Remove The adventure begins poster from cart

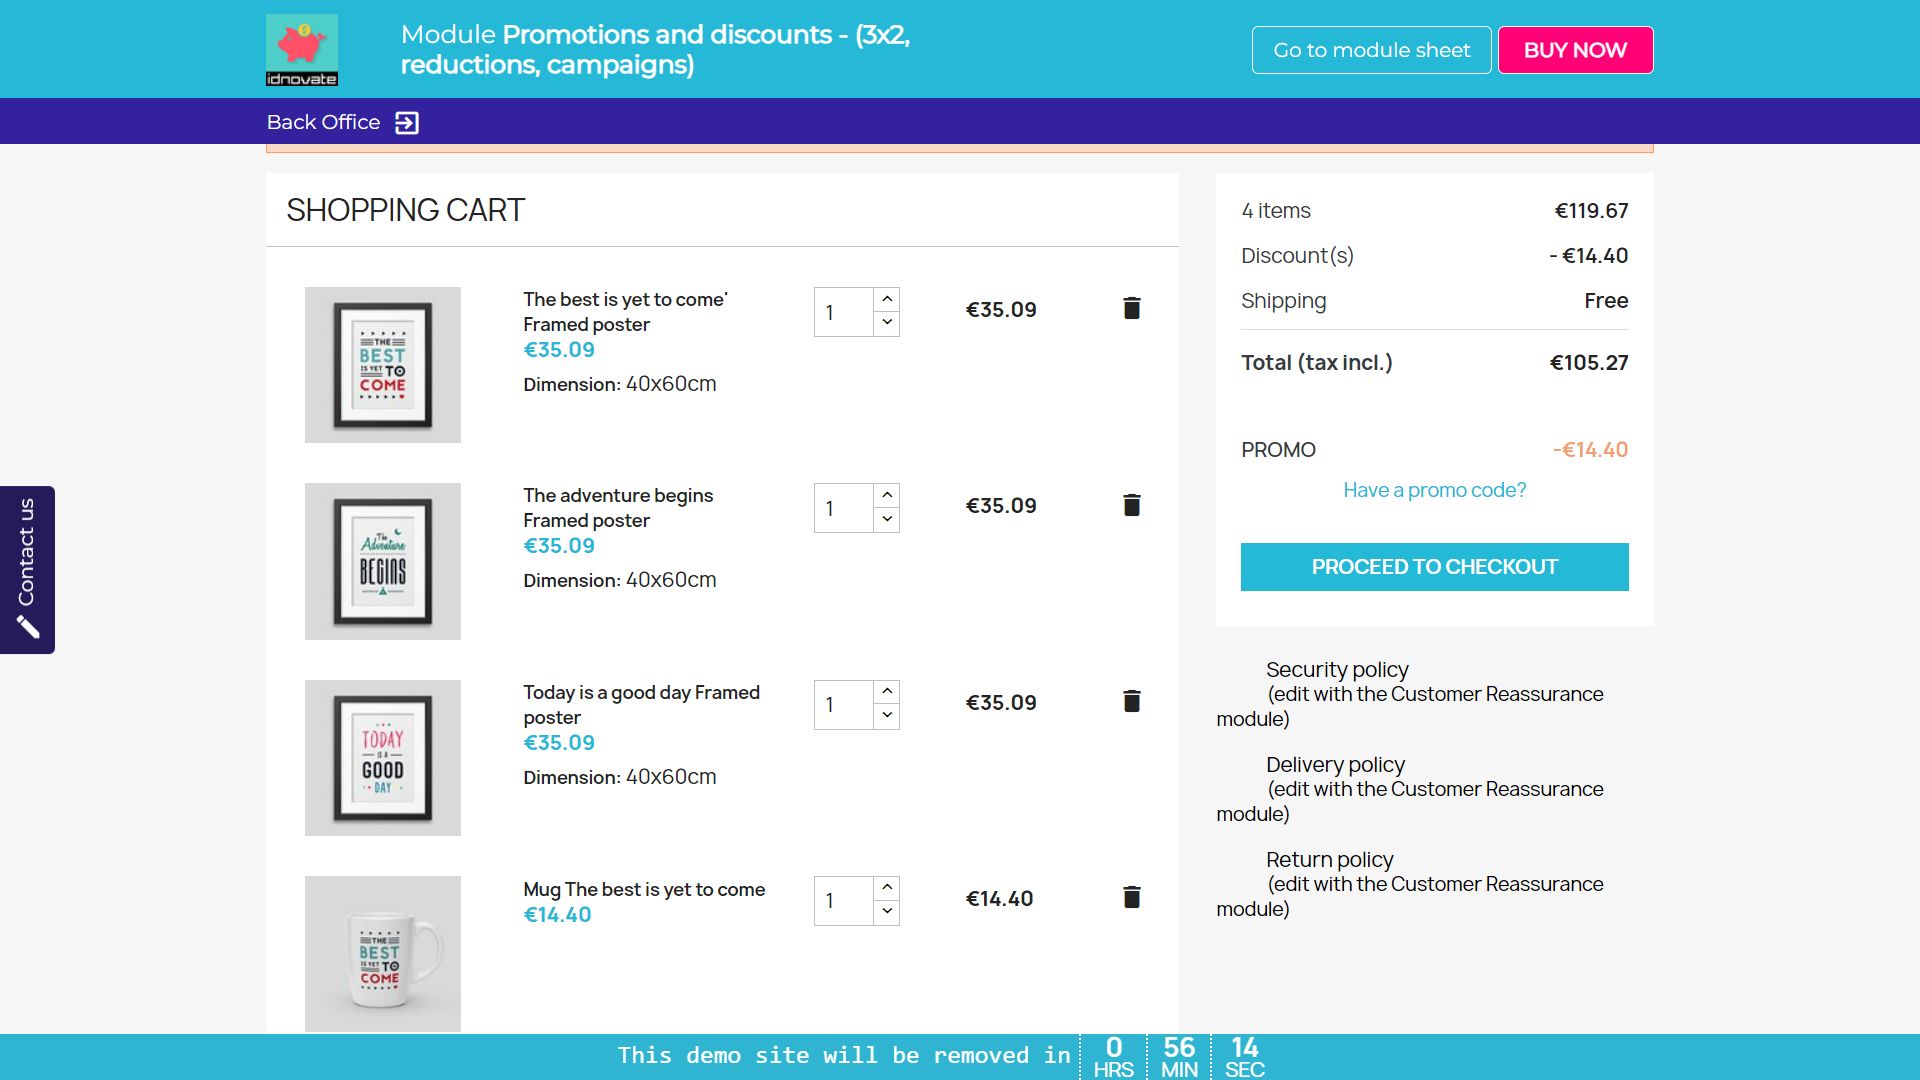pyautogui.click(x=1131, y=505)
